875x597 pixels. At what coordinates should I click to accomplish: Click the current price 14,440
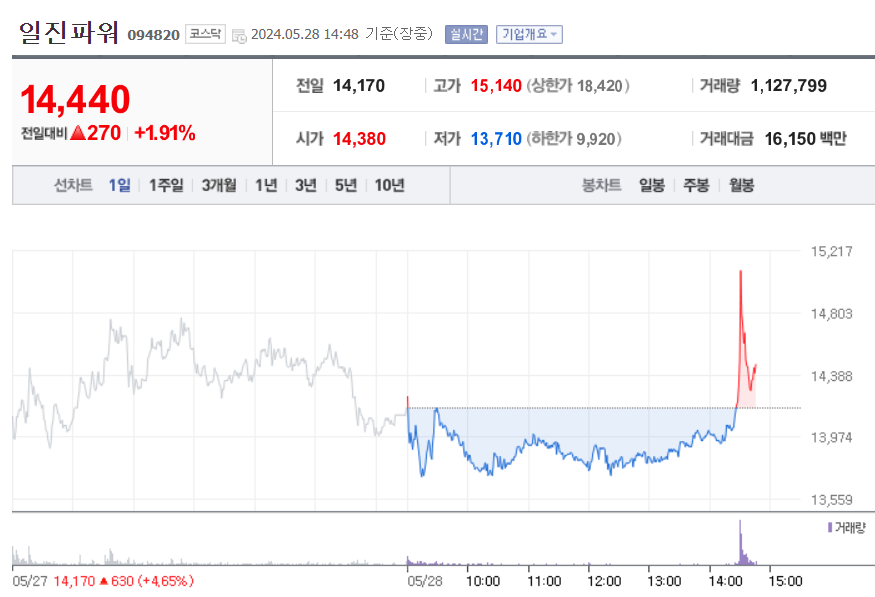click(75, 99)
